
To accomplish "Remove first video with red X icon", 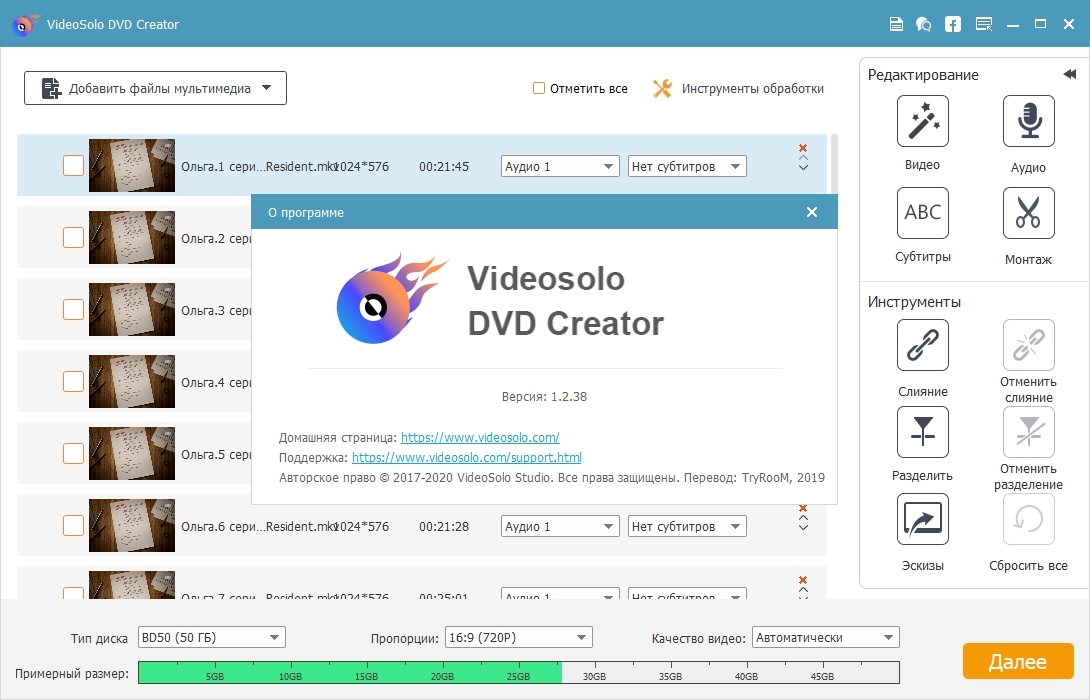I will (x=803, y=148).
